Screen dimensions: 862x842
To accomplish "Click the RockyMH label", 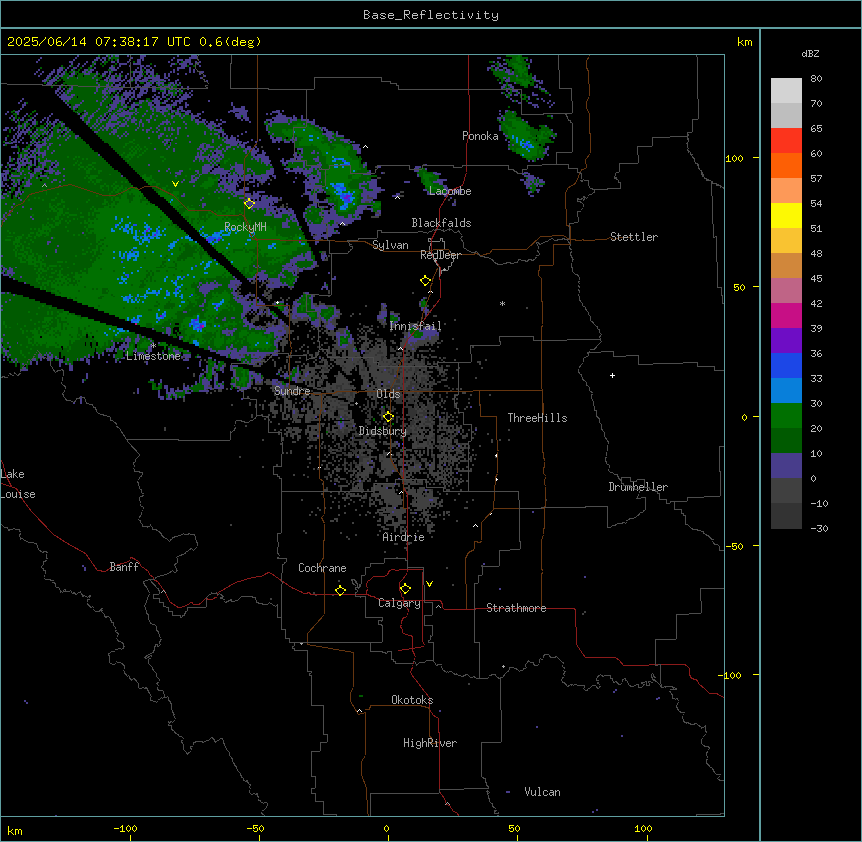I will point(245,227).
